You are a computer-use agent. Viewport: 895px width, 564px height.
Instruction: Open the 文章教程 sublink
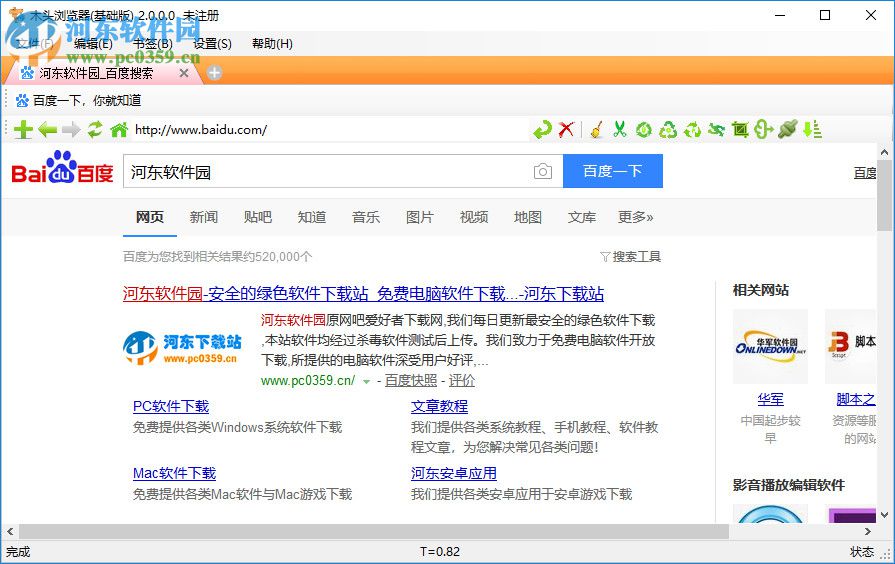click(x=440, y=406)
